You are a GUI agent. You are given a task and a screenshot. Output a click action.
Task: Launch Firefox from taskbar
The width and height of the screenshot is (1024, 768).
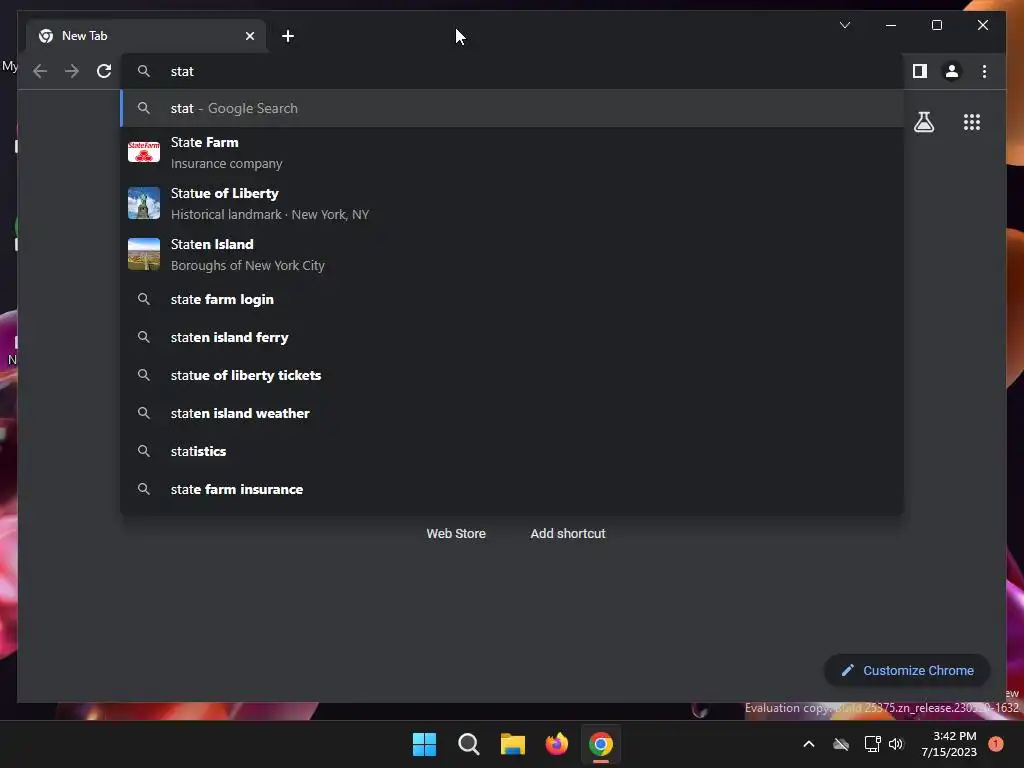pyautogui.click(x=556, y=744)
